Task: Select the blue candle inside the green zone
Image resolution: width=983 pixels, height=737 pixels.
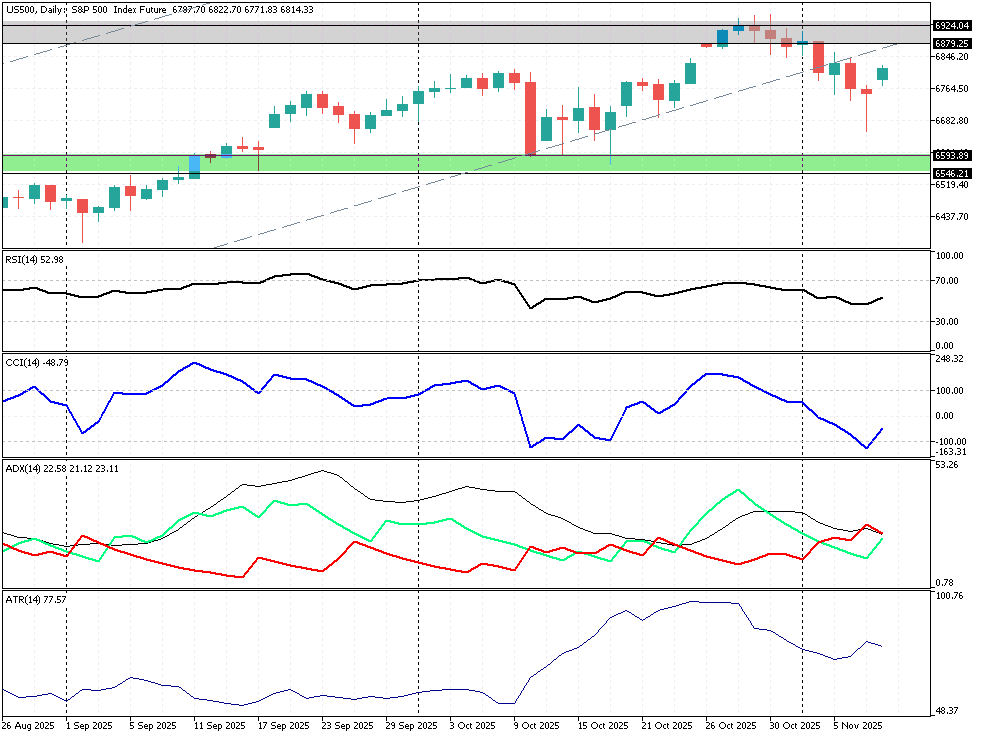Action: click(x=195, y=166)
